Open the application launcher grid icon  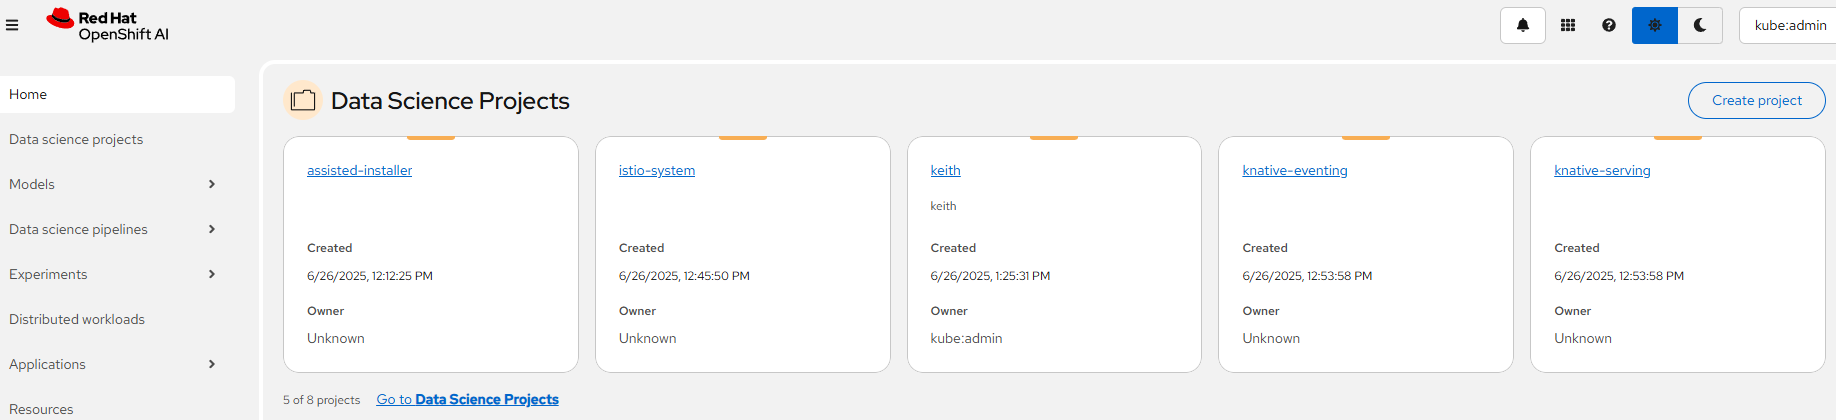[x=1567, y=25]
